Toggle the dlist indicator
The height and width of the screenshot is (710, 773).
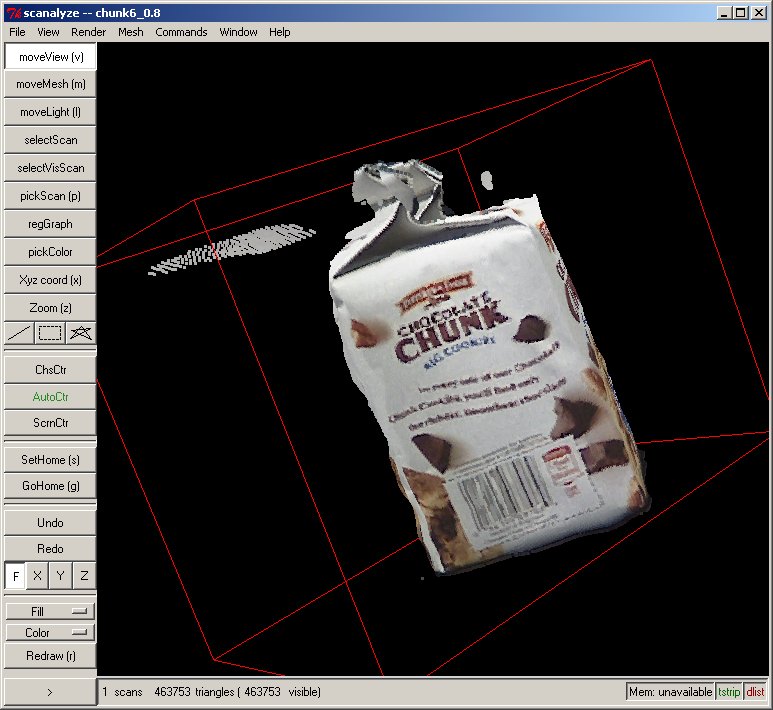pyautogui.click(x=755, y=691)
